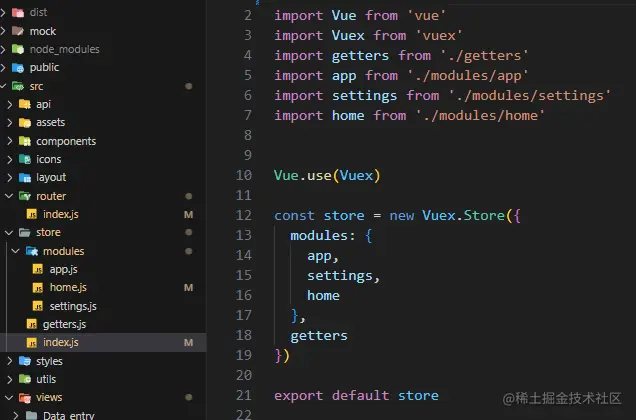The image size is (636, 420).
Task: Click the views folder icon
Action: click(x=25, y=397)
